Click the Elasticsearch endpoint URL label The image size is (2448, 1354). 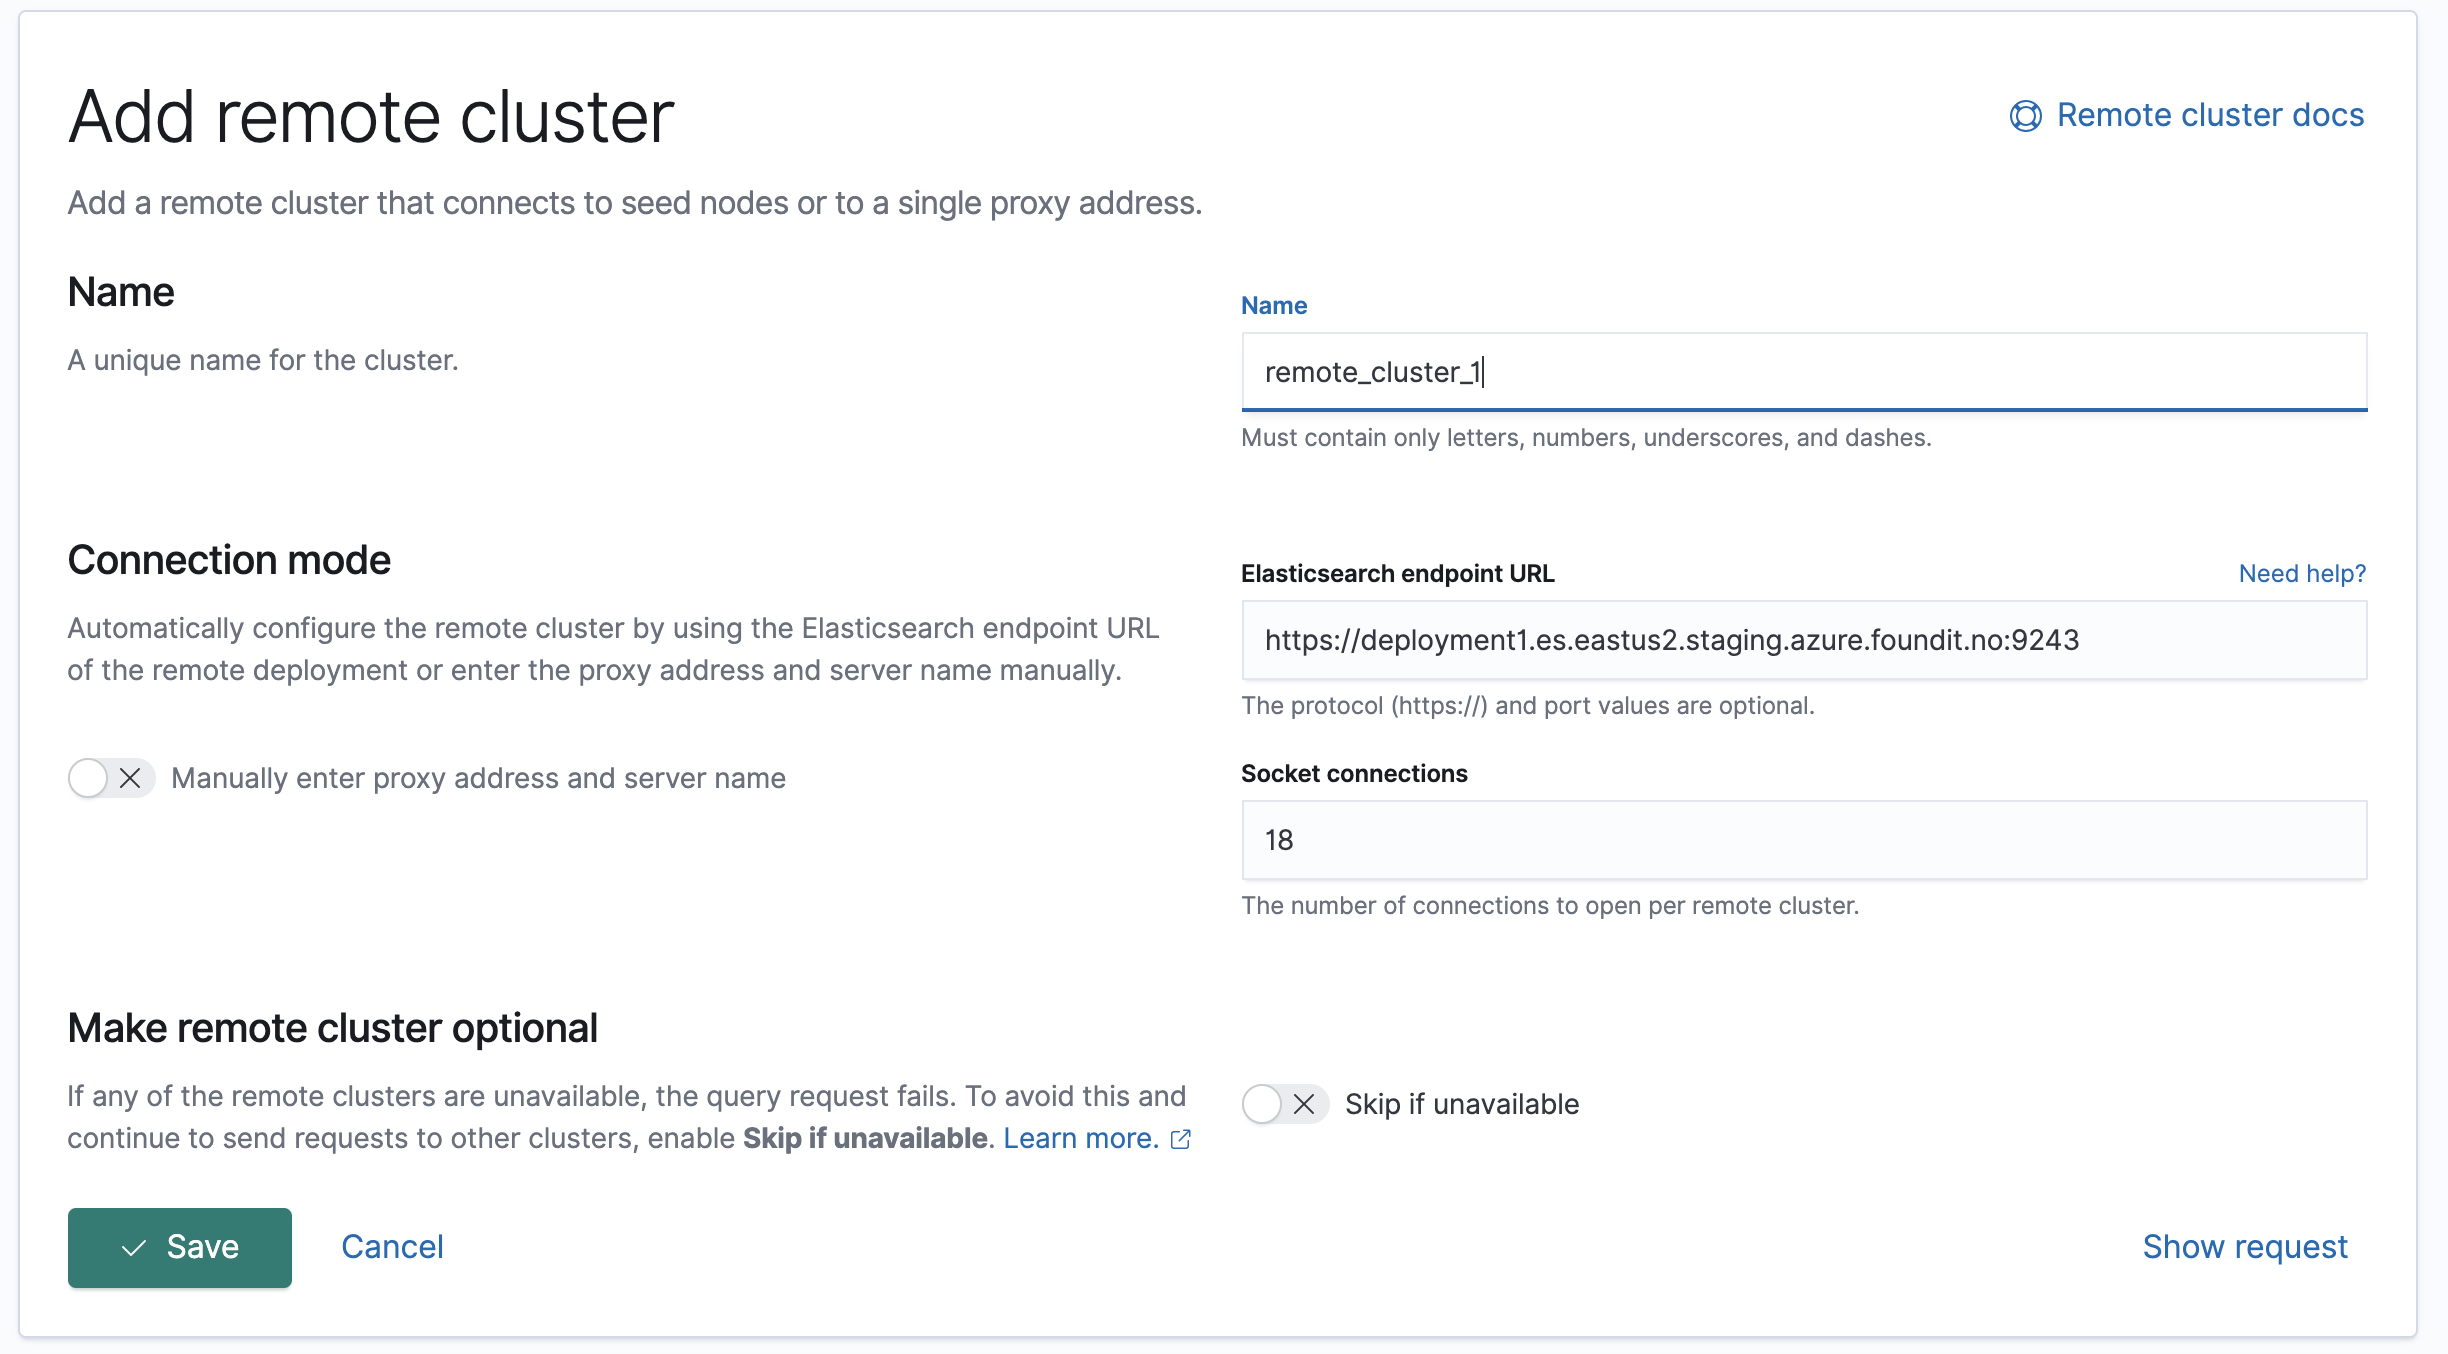tap(1397, 574)
